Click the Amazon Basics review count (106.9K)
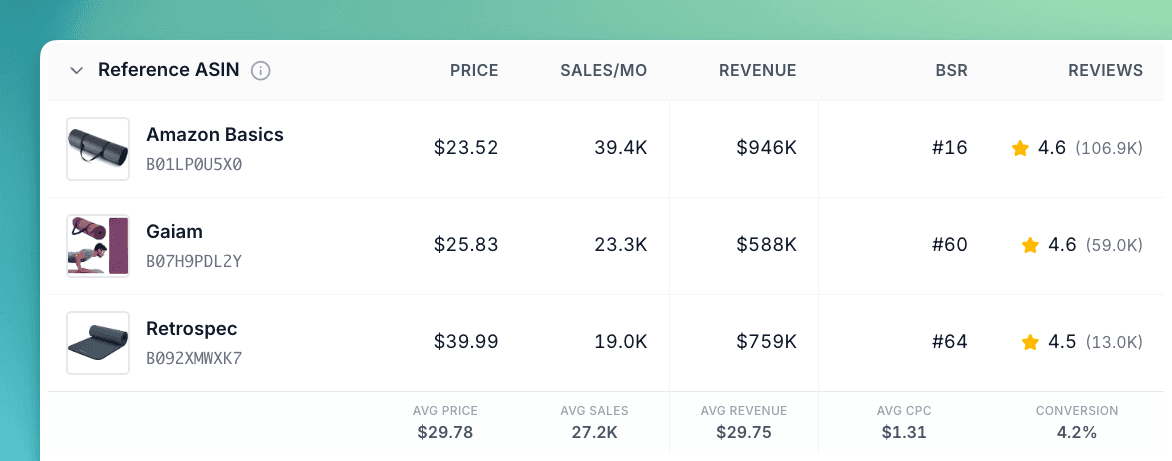Screen dimensions: 1172x461 1109,149
